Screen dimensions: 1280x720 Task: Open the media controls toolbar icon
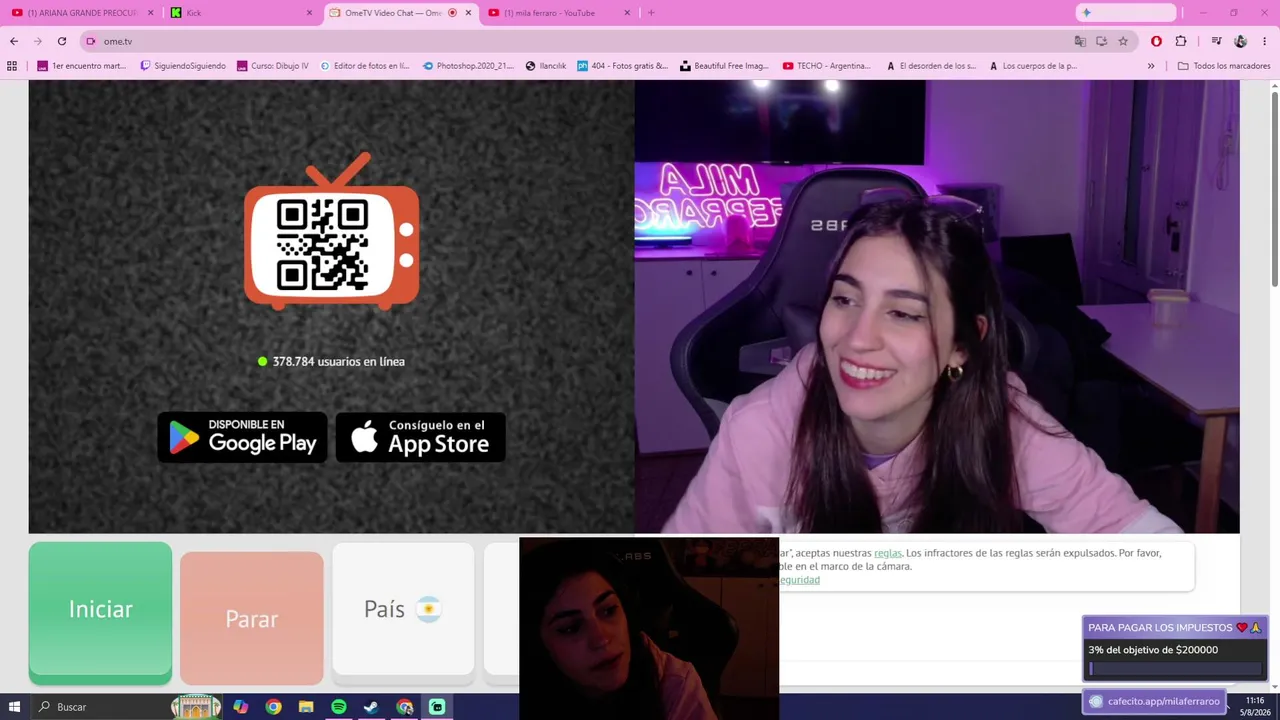pyautogui.click(x=1216, y=41)
